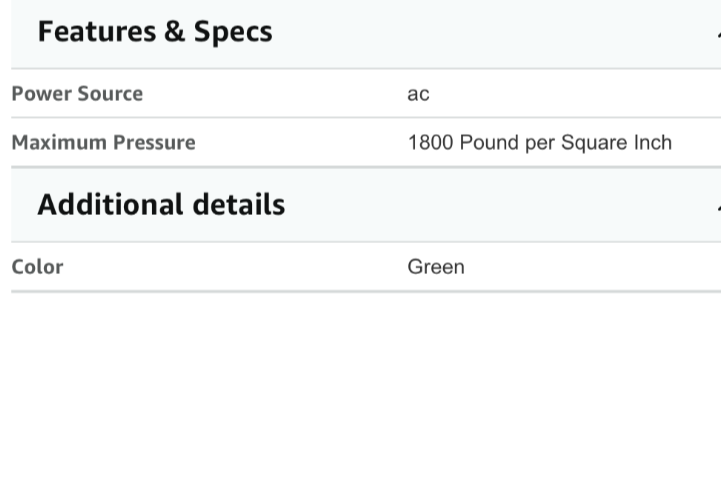Click the word 'Features' in the heading

tap(97, 32)
